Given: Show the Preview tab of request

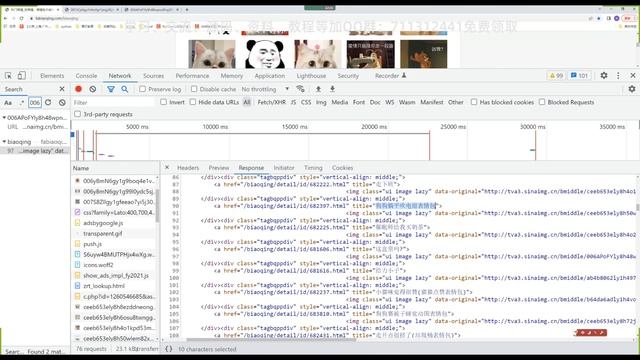Looking at the screenshot, I should point(219,168).
